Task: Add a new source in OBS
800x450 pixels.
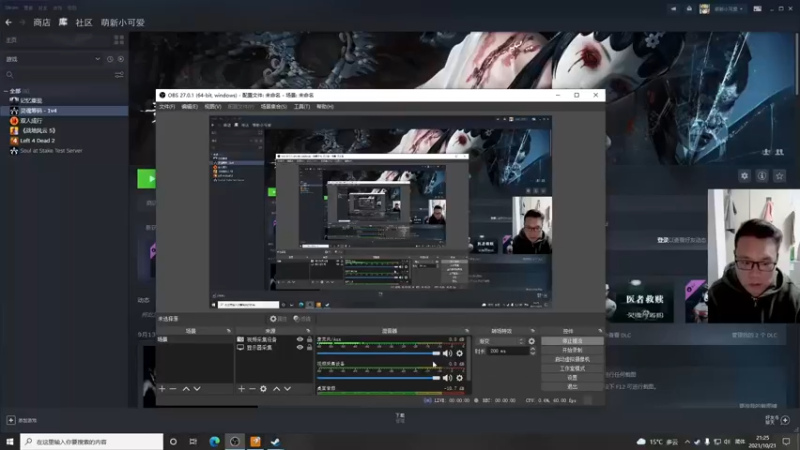Action: 241,389
